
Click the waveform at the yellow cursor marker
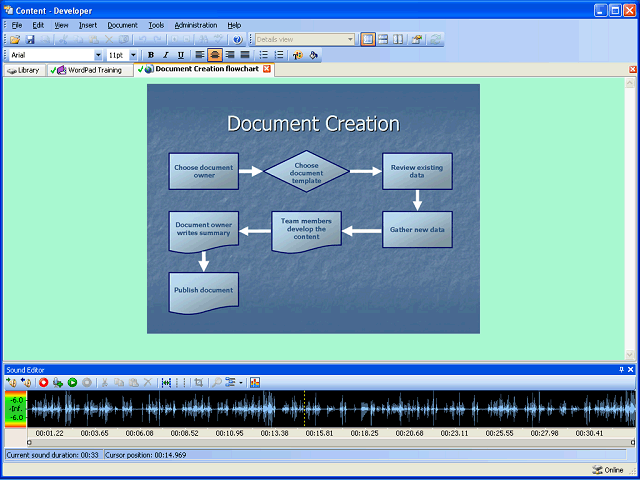coord(305,410)
